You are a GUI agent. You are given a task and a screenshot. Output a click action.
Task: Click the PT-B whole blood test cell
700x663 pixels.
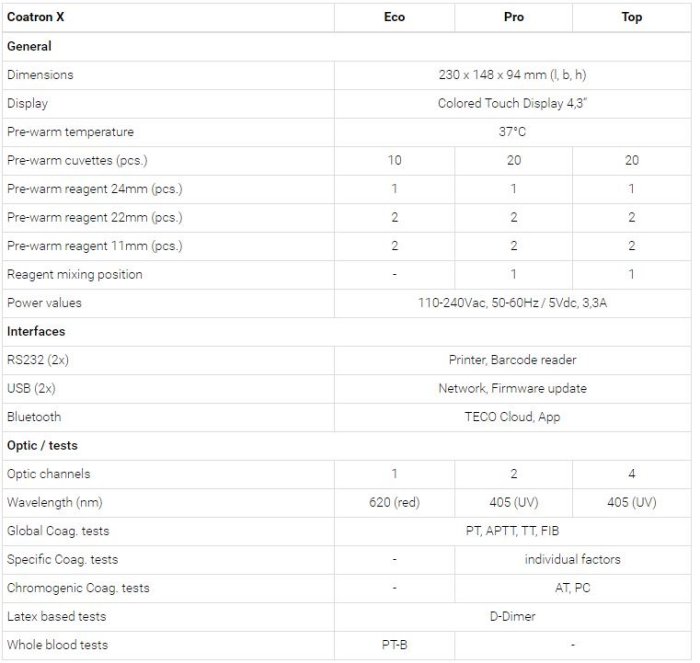(394, 645)
